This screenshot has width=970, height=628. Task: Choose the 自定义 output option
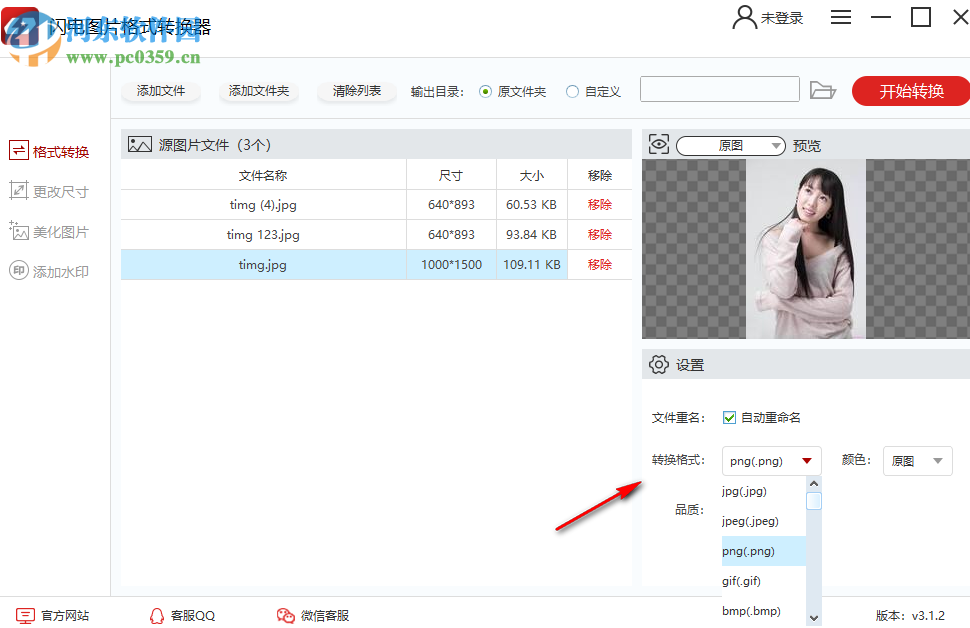[574, 90]
